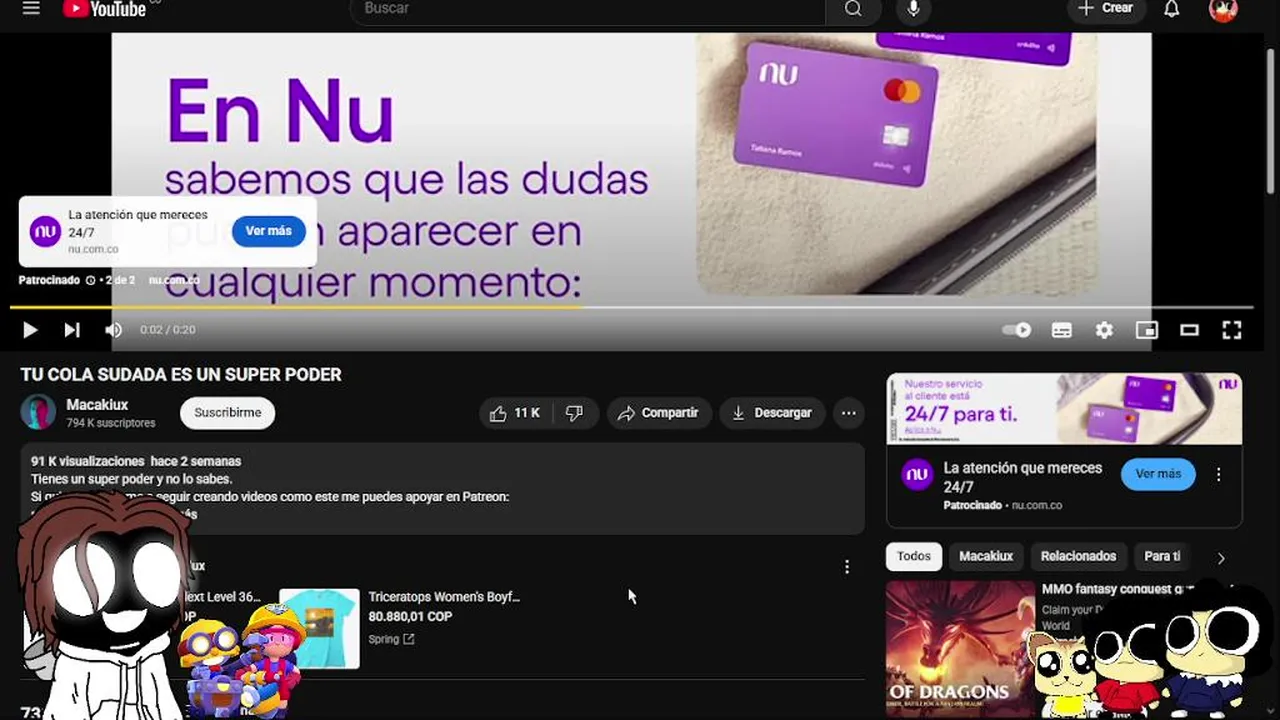Screen dimensions: 1280x720
Task: Seek on the yellow ad progress bar
Action: [x=631, y=307]
